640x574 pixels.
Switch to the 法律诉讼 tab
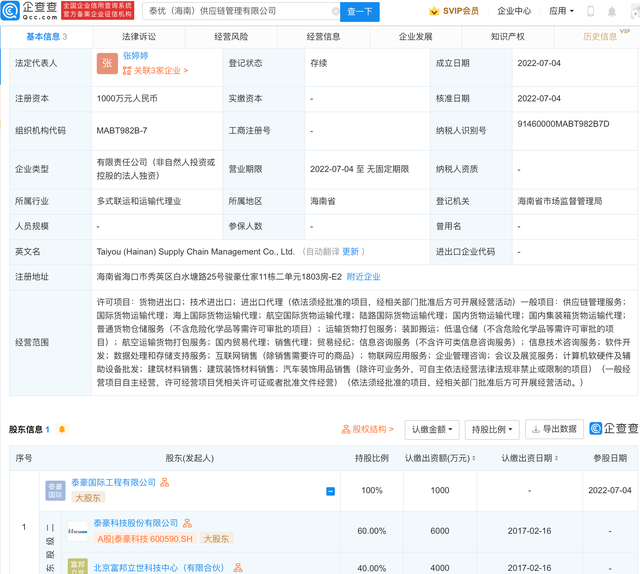pos(139,37)
